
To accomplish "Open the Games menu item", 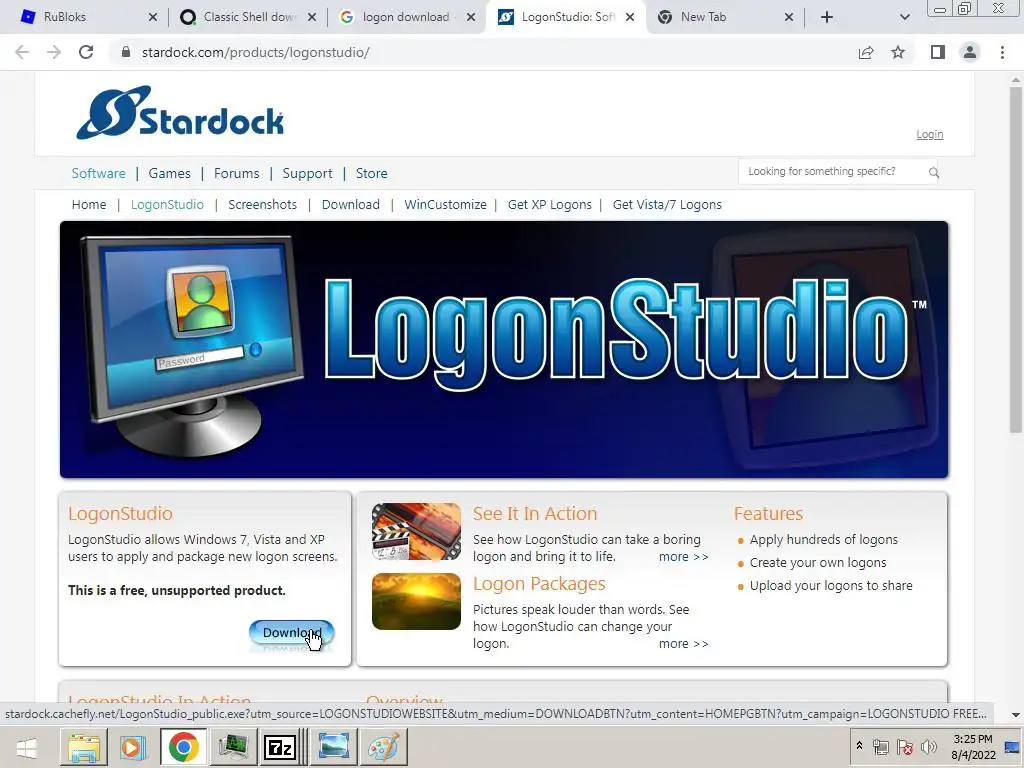I will pos(169,173).
